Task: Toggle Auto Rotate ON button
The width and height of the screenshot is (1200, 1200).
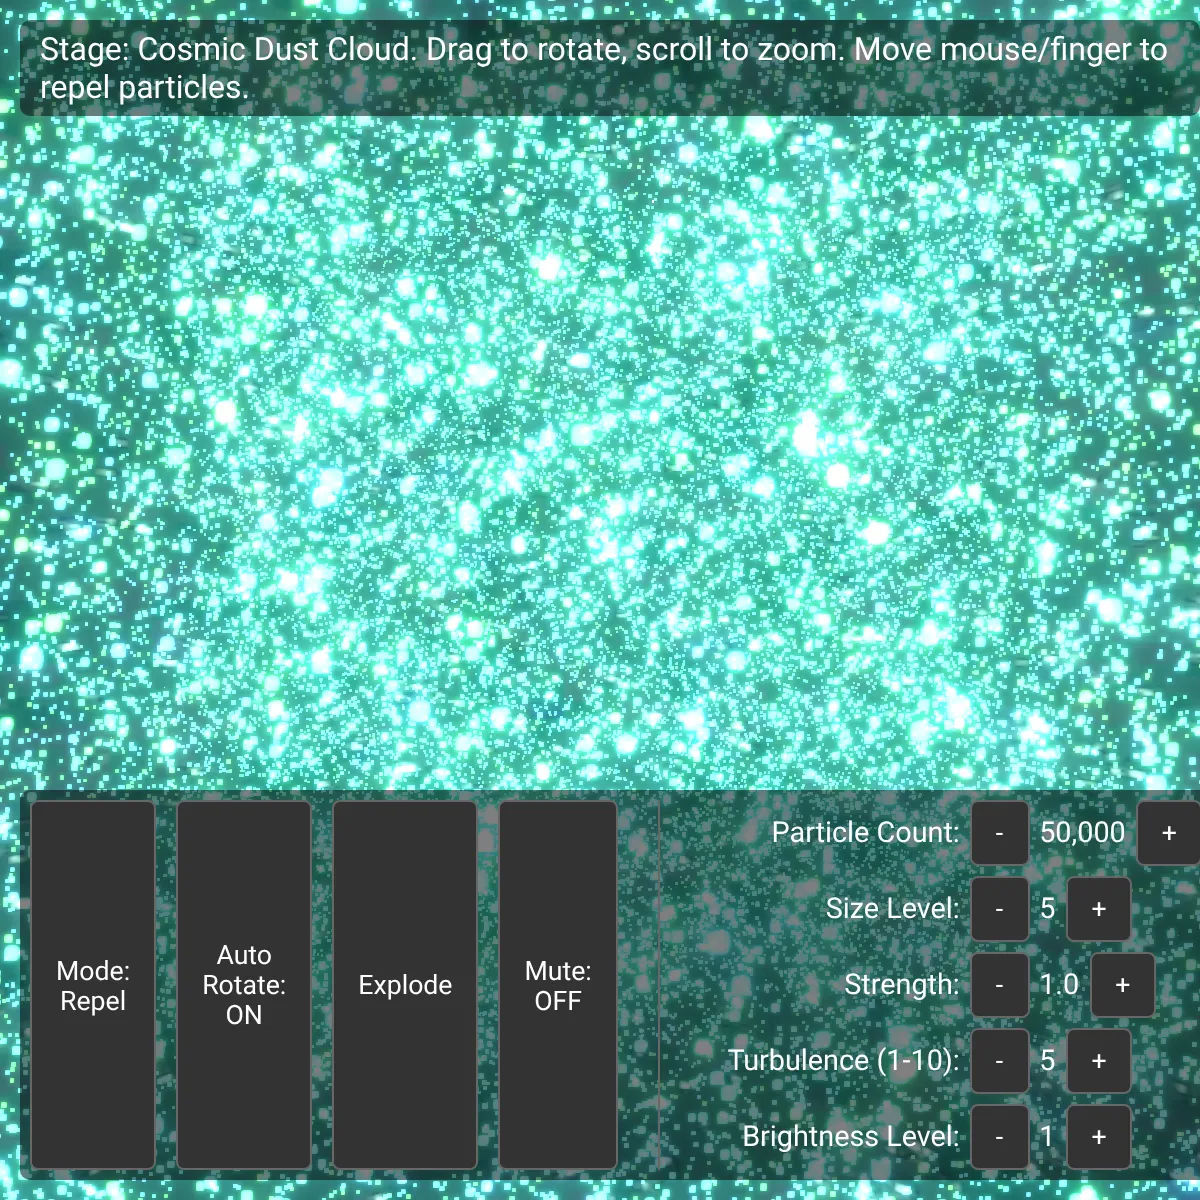Action: tap(244, 985)
